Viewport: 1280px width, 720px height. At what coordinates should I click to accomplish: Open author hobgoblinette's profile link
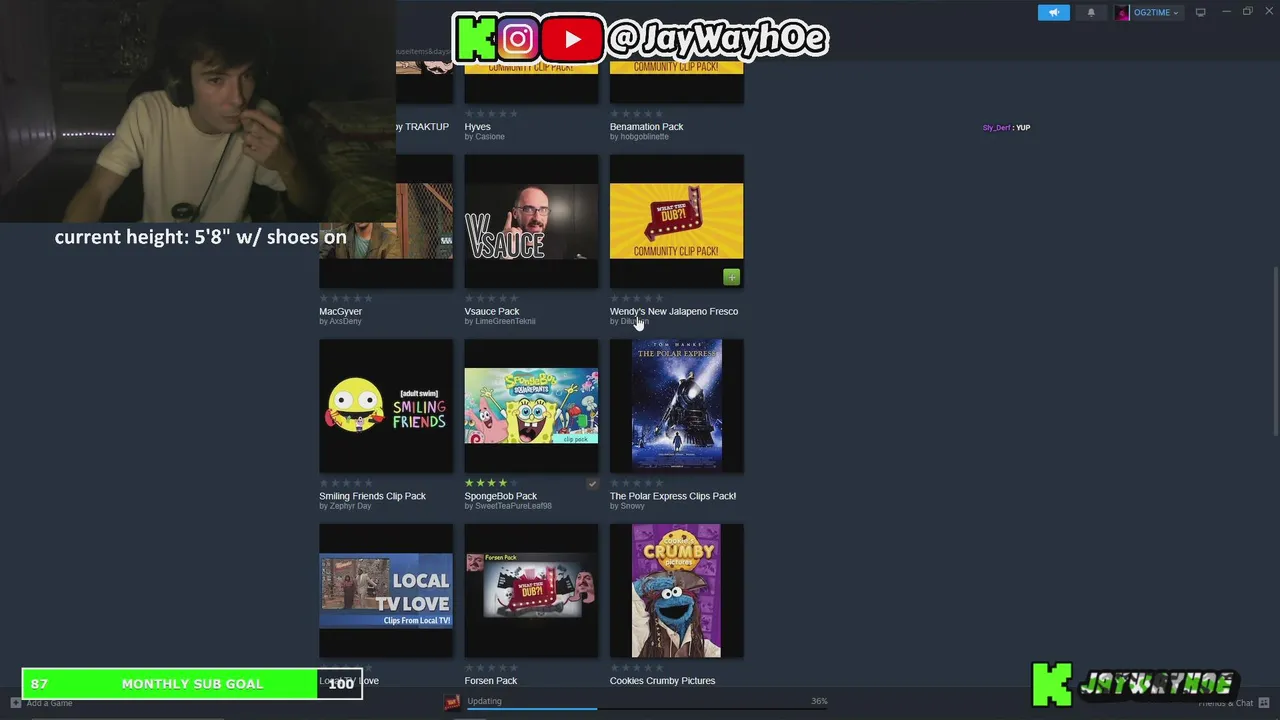pyautogui.click(x=645, y=137)
